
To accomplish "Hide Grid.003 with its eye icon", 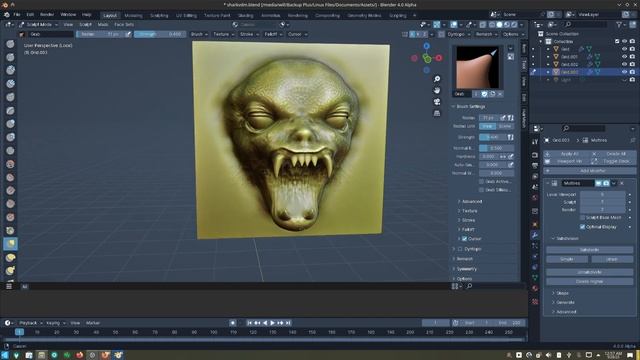I will coord(624,72).
